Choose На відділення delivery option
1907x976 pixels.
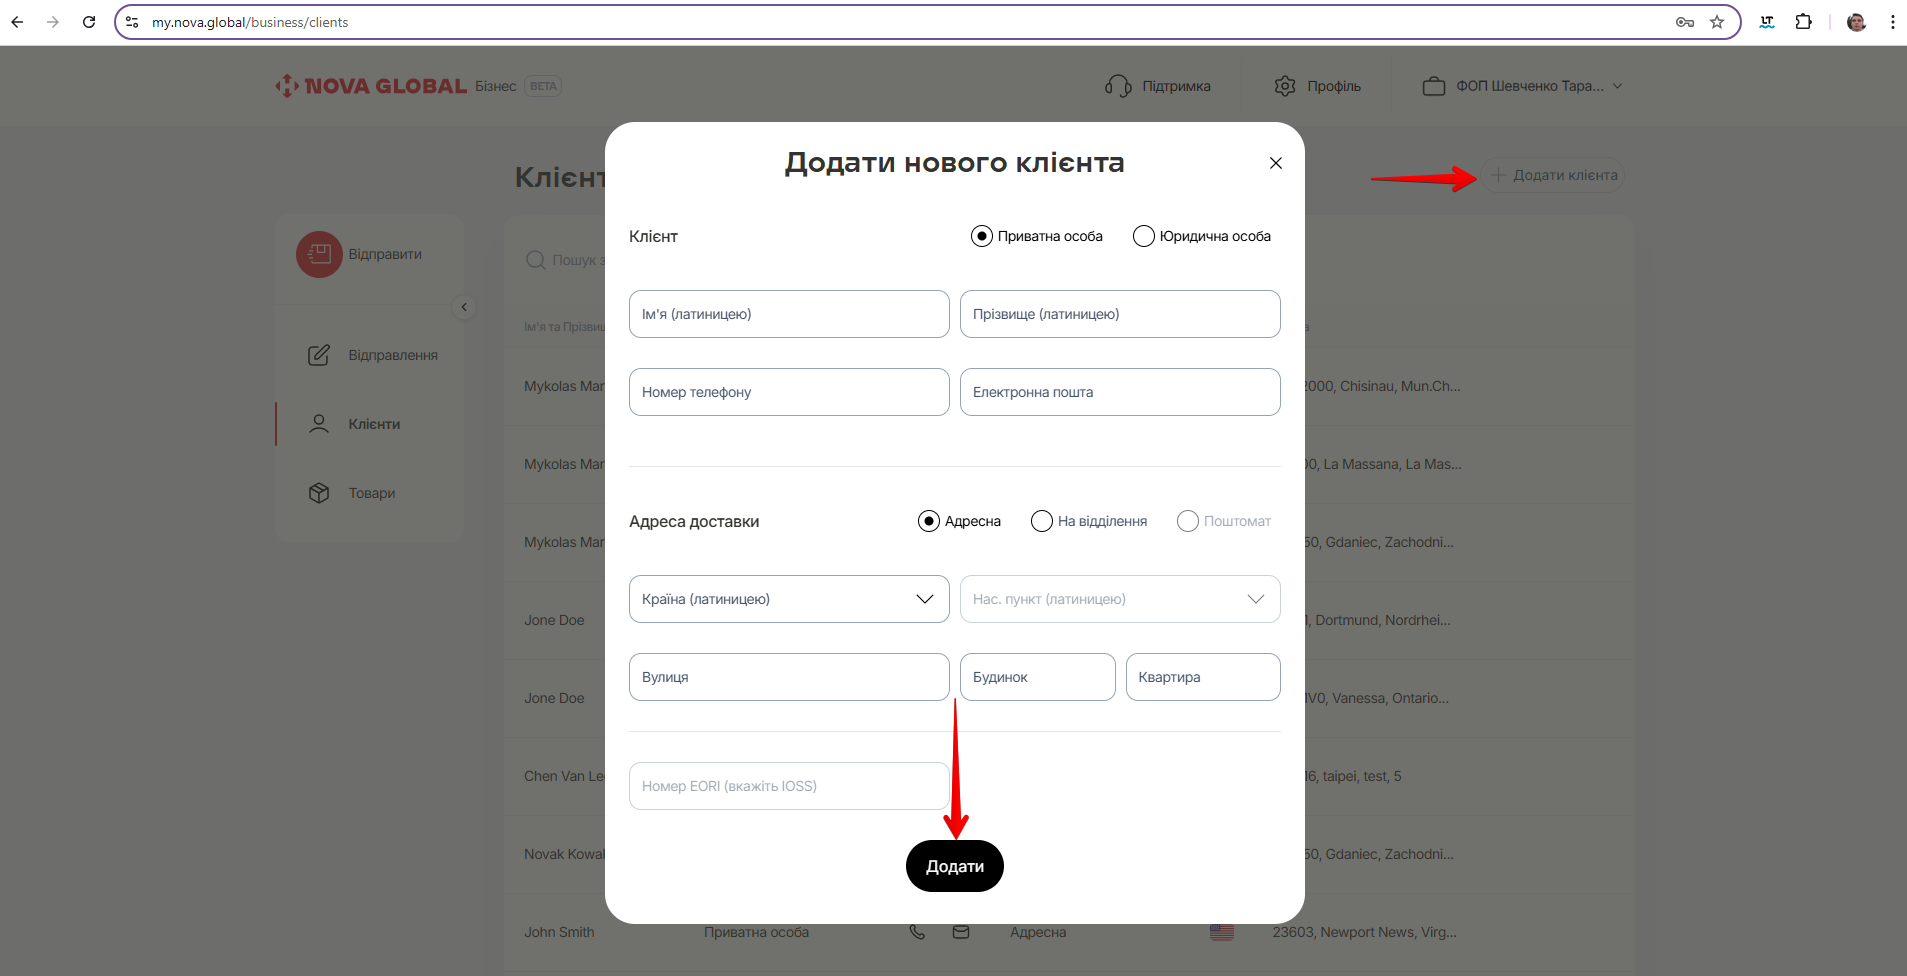tap(1042, 521)
